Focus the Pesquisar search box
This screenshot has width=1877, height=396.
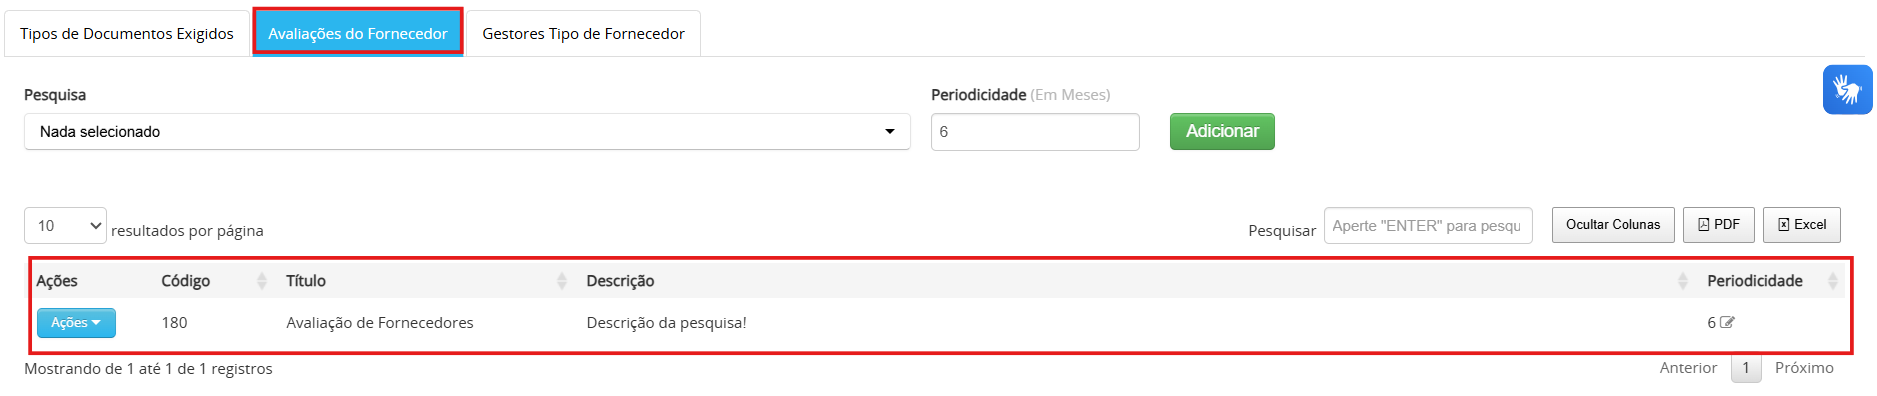1428,226
